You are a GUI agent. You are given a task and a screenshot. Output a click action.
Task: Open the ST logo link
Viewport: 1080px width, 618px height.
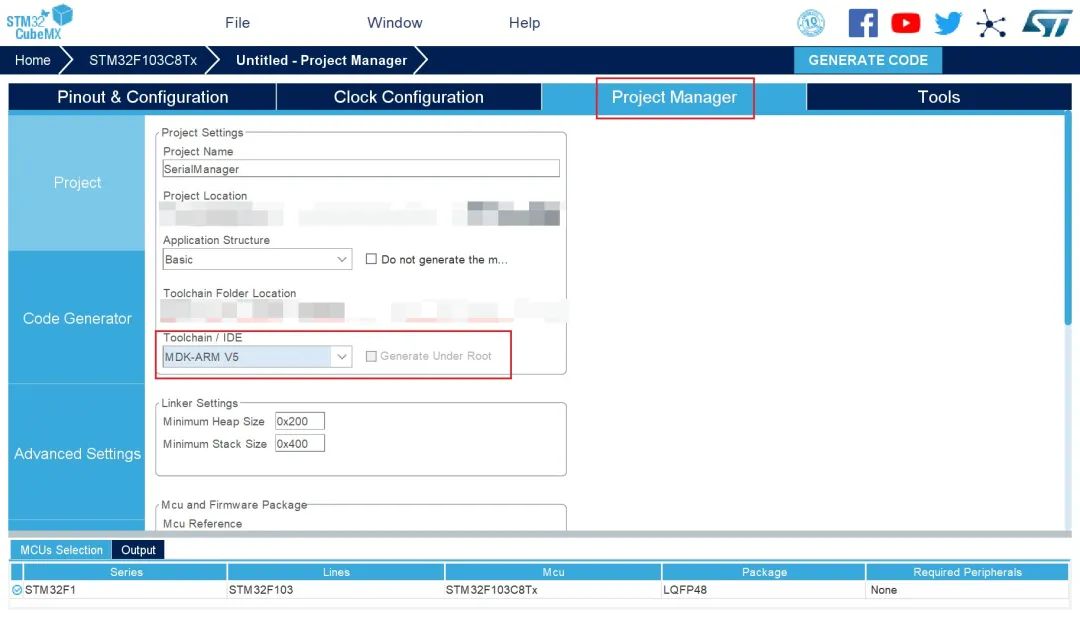(1048, 23)
